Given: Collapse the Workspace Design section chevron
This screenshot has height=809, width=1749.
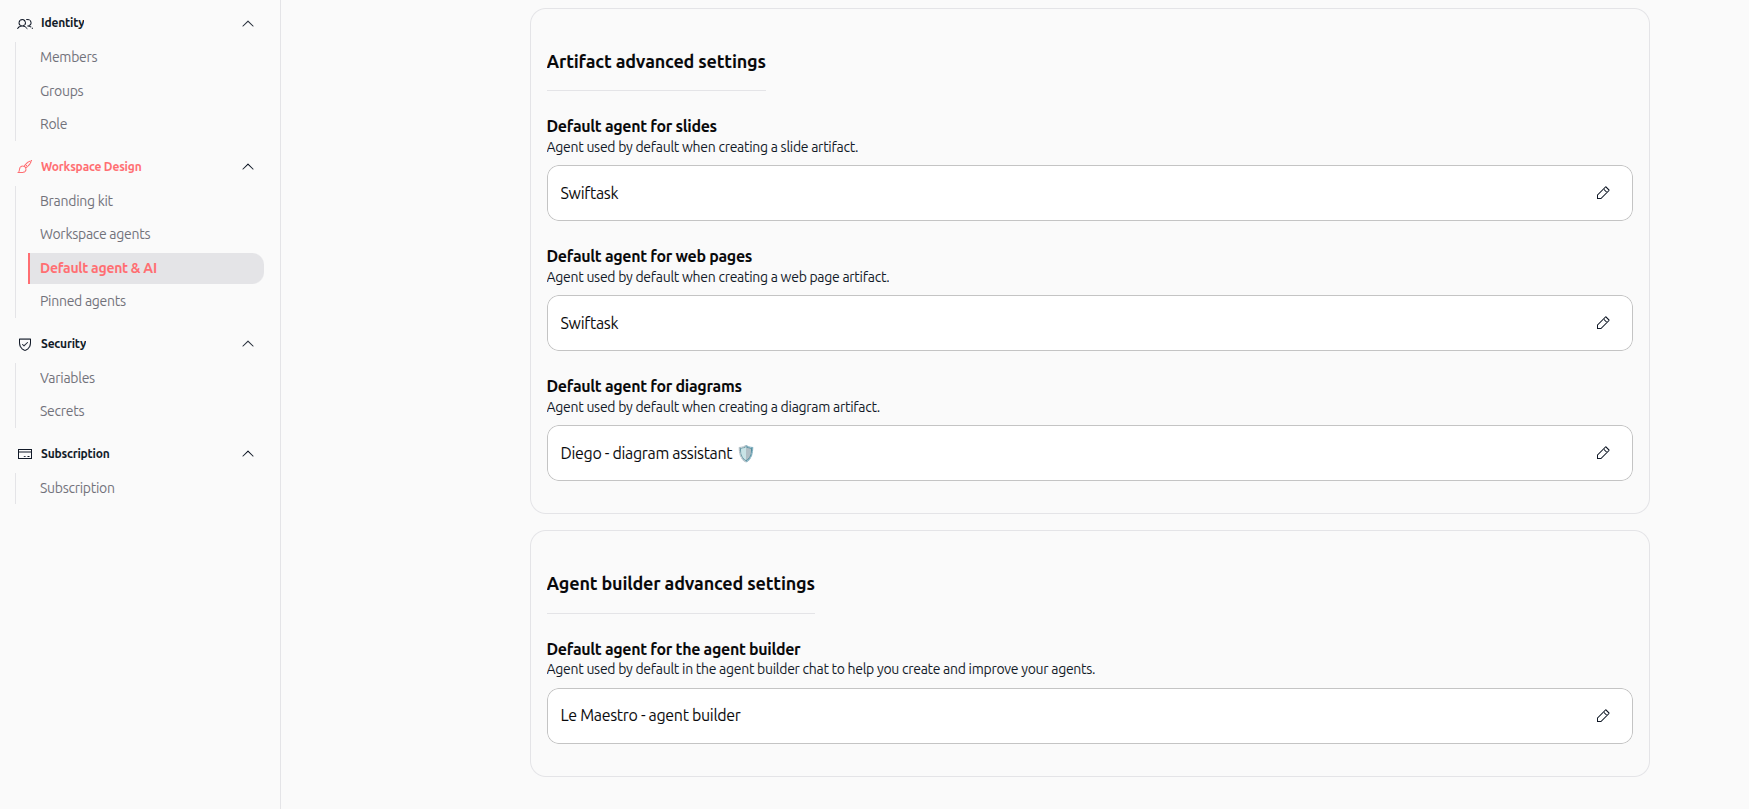Looking at the screenshot, I should pos(248,167).
